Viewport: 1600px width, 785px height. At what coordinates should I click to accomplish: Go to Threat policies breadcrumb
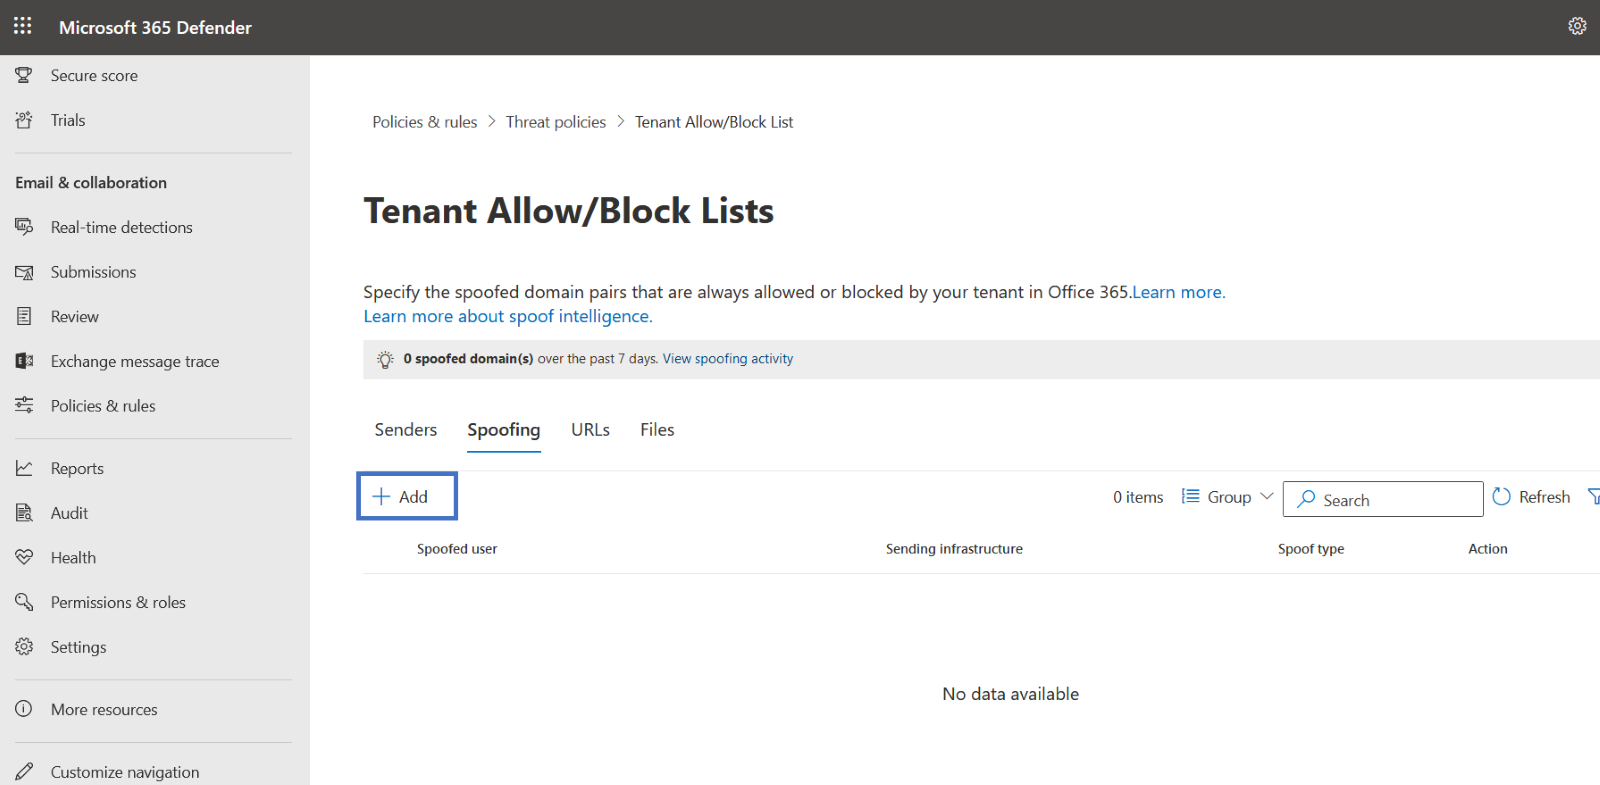(555, 122)
